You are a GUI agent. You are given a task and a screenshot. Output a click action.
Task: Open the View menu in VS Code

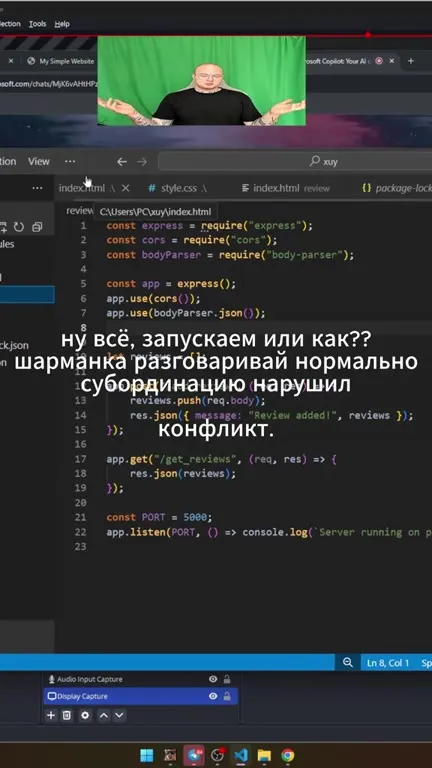point(39,162)
